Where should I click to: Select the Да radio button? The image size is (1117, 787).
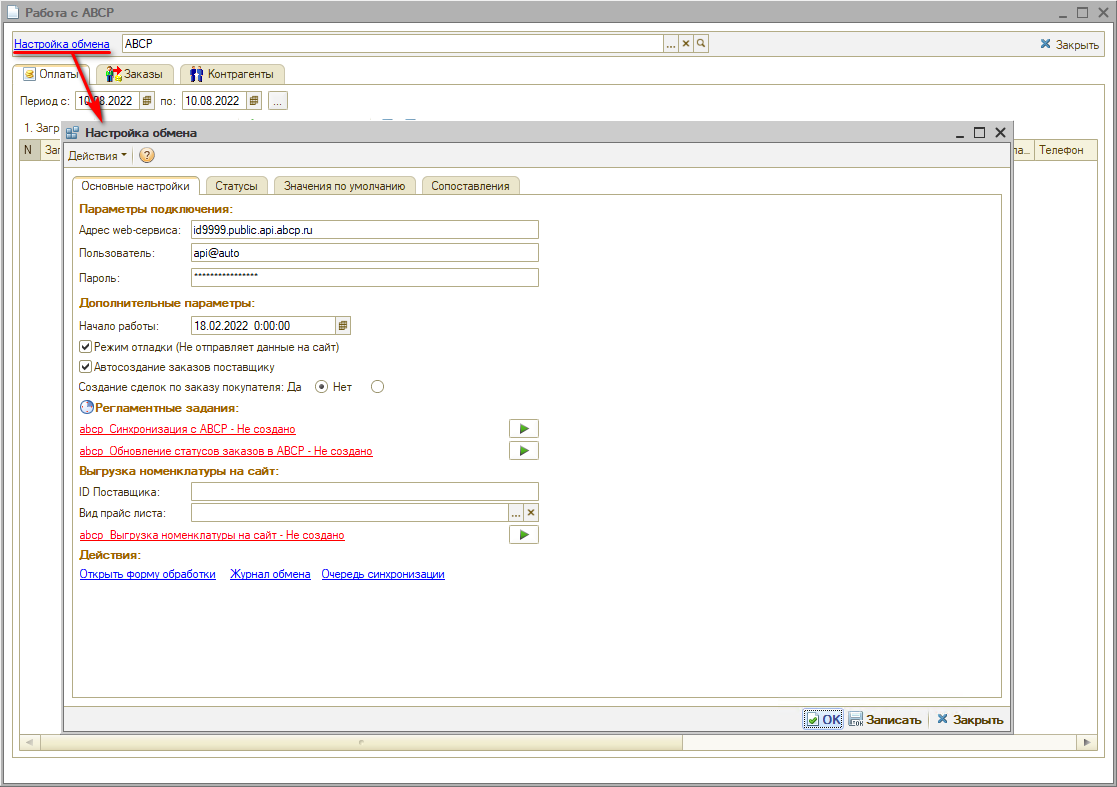click(x=321, y=387)
